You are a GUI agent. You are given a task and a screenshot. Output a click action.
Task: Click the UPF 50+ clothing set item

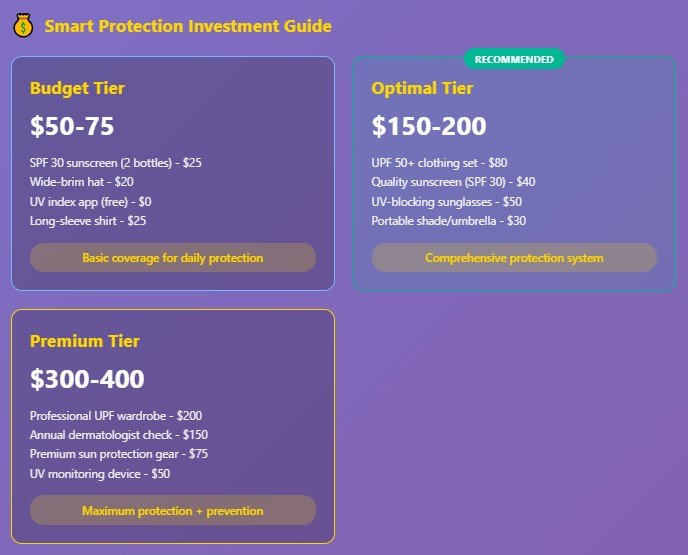(x=439, y=163)
